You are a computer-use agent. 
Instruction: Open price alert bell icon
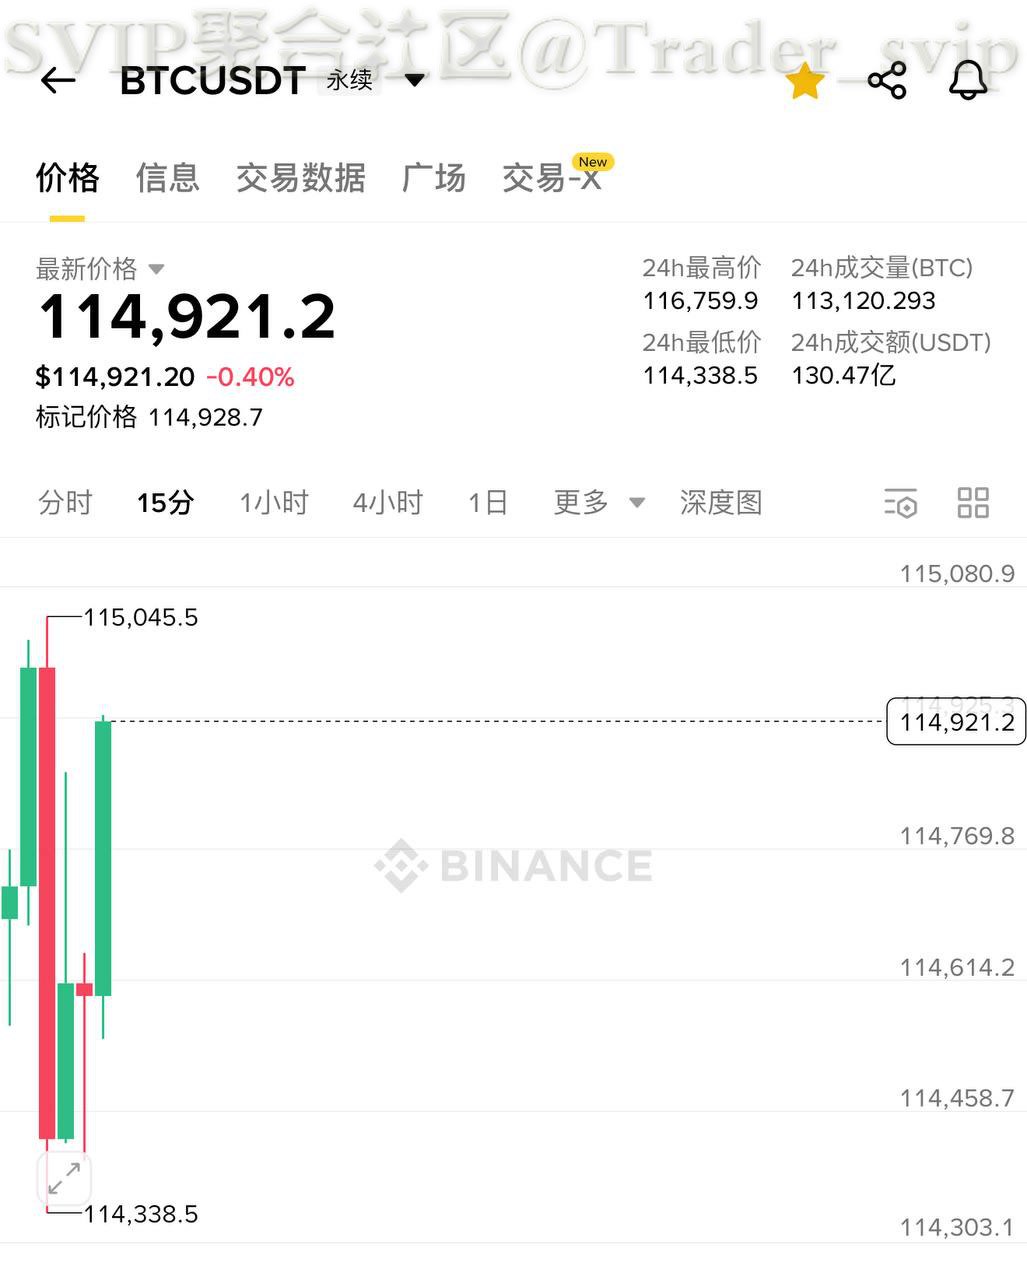[967, 81]
